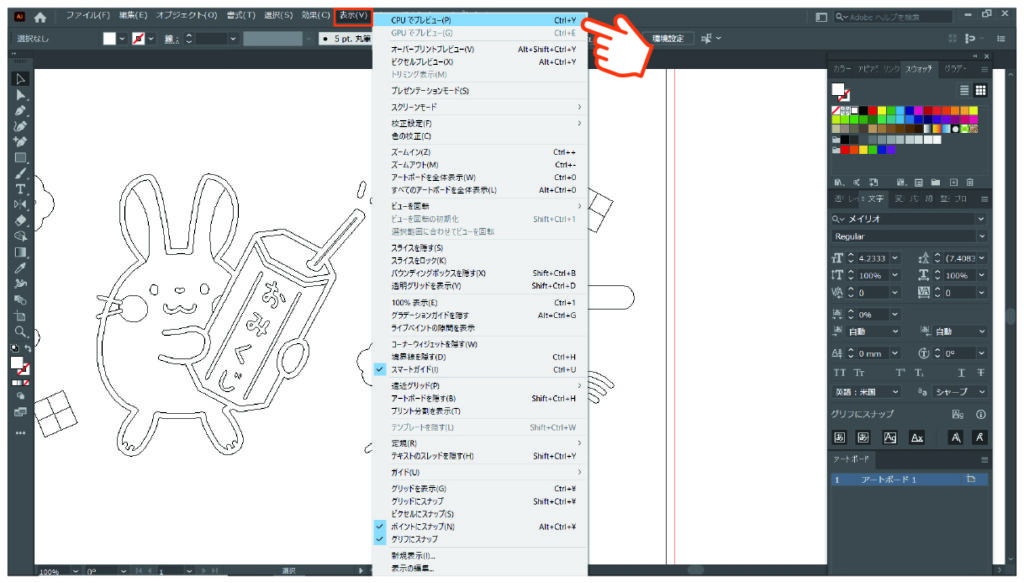Open the ファイル(F) menu
This screenshot has width=1024, height=583.
[88, 15]
